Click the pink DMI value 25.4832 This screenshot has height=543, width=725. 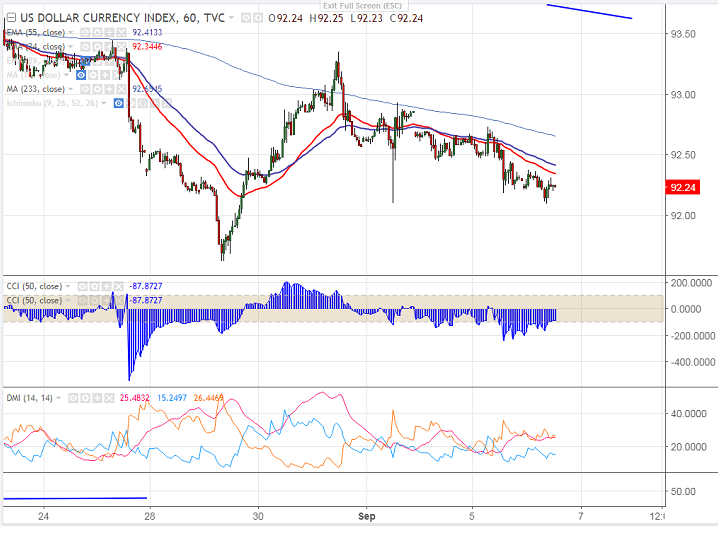[x=135, y=398]
